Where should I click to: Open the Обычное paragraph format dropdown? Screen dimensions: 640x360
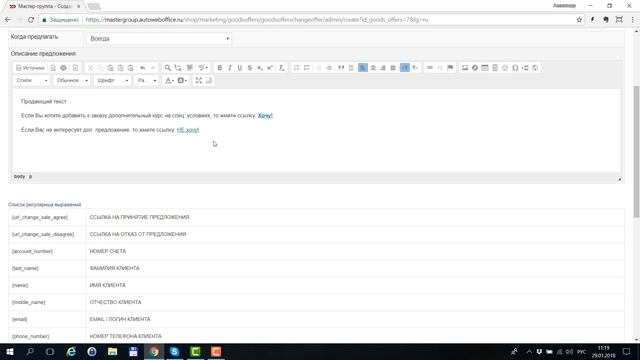pyautogui.click(x=72, y=80)
